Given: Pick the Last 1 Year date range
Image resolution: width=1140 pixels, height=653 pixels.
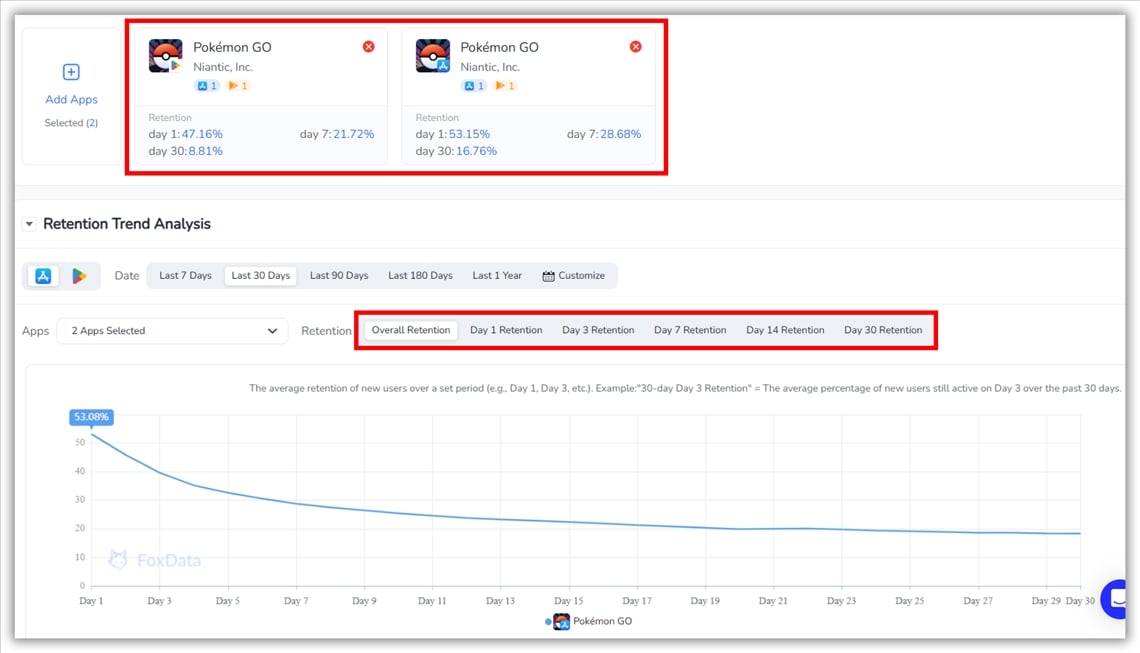Looking at the screenshot, I should 497,276.
